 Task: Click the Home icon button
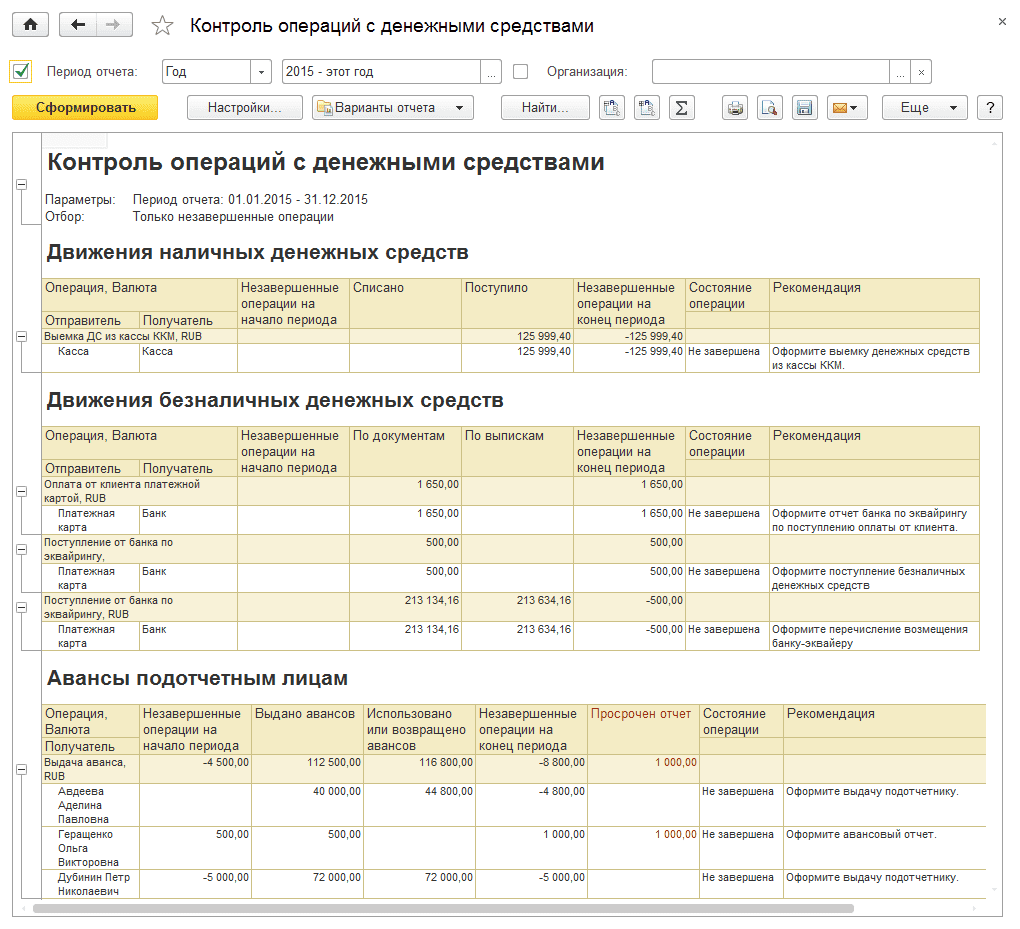pyautogui.click(x=30, y=26)
